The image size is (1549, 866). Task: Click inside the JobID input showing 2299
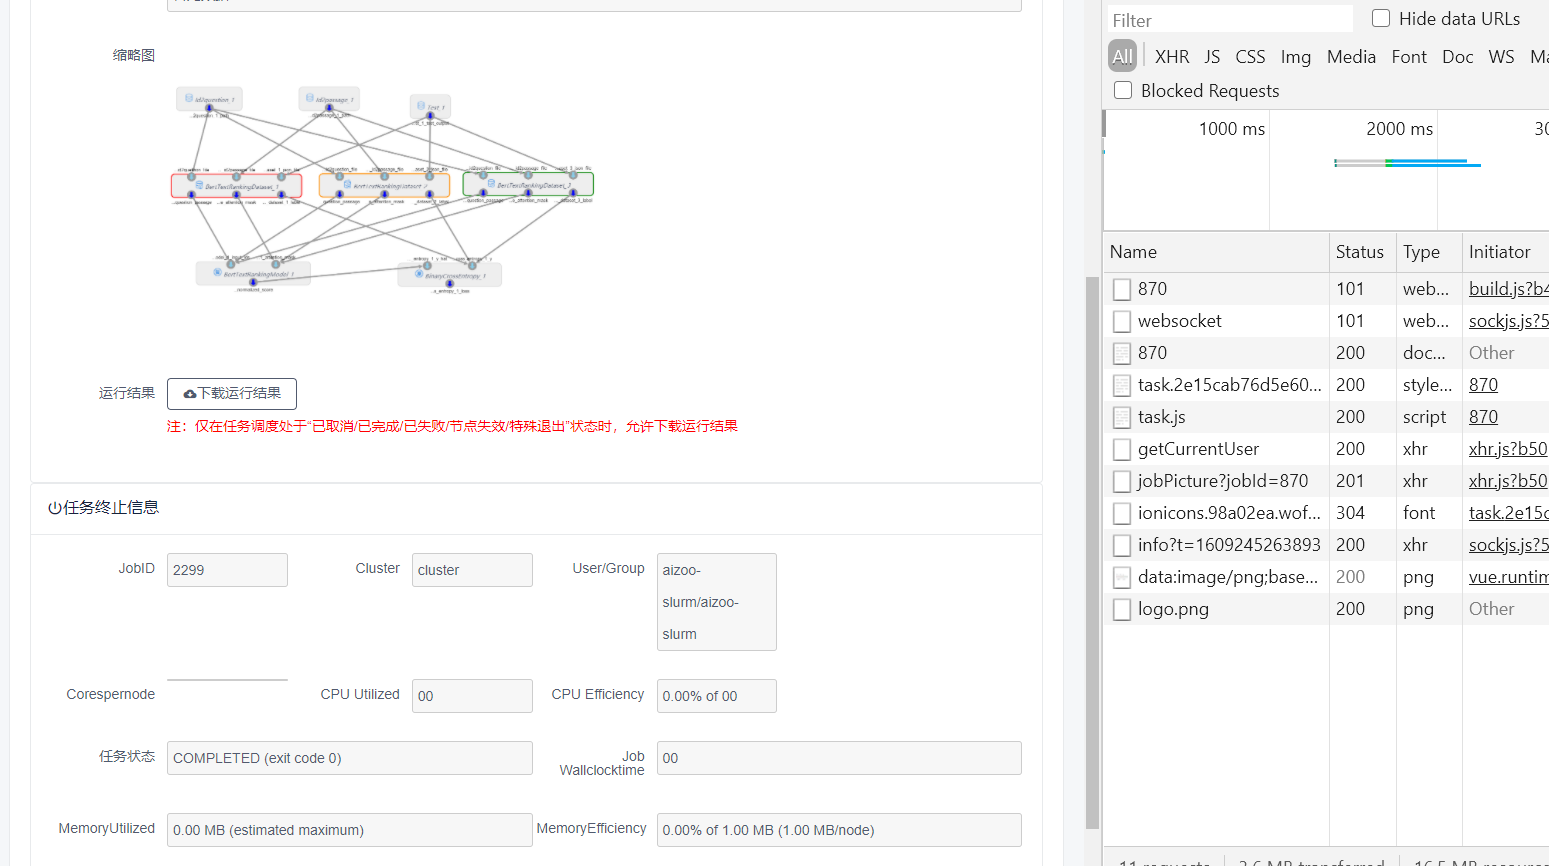click(x=227, y=569)
